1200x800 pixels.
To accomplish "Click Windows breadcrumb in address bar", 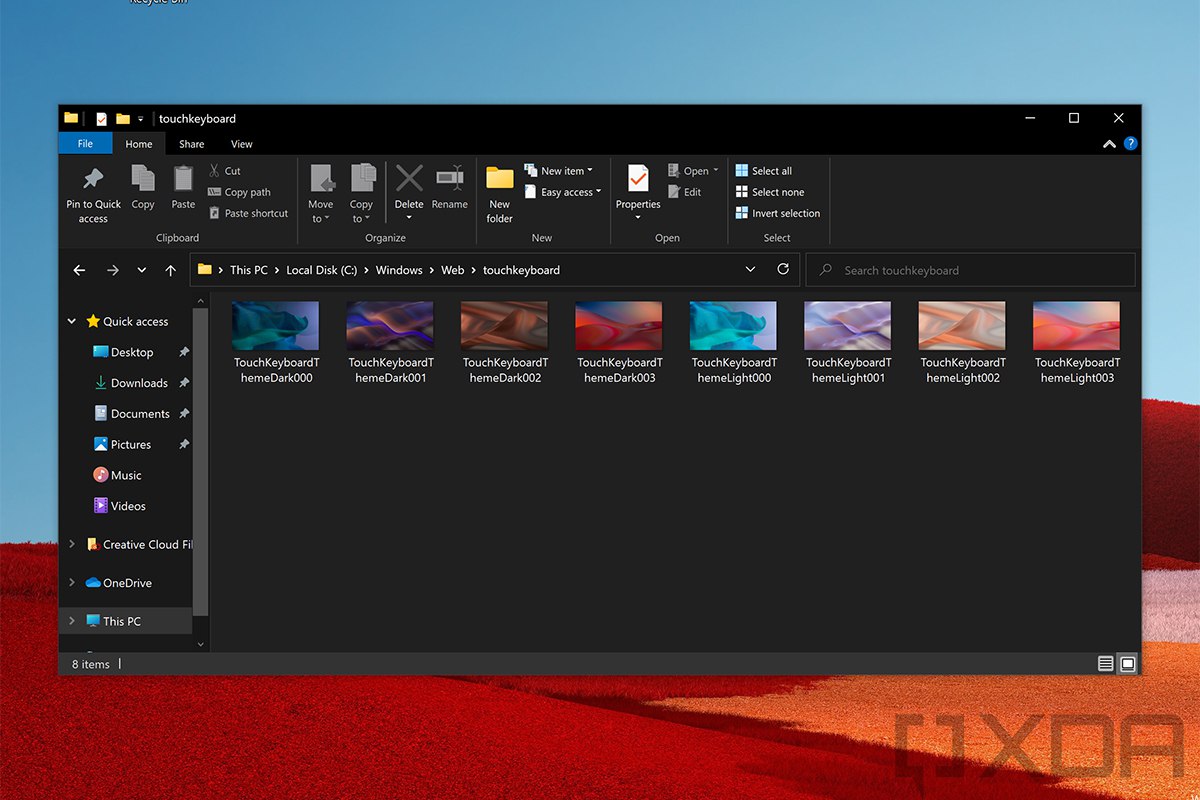I will pyautogui.click(x=399, y=270).
